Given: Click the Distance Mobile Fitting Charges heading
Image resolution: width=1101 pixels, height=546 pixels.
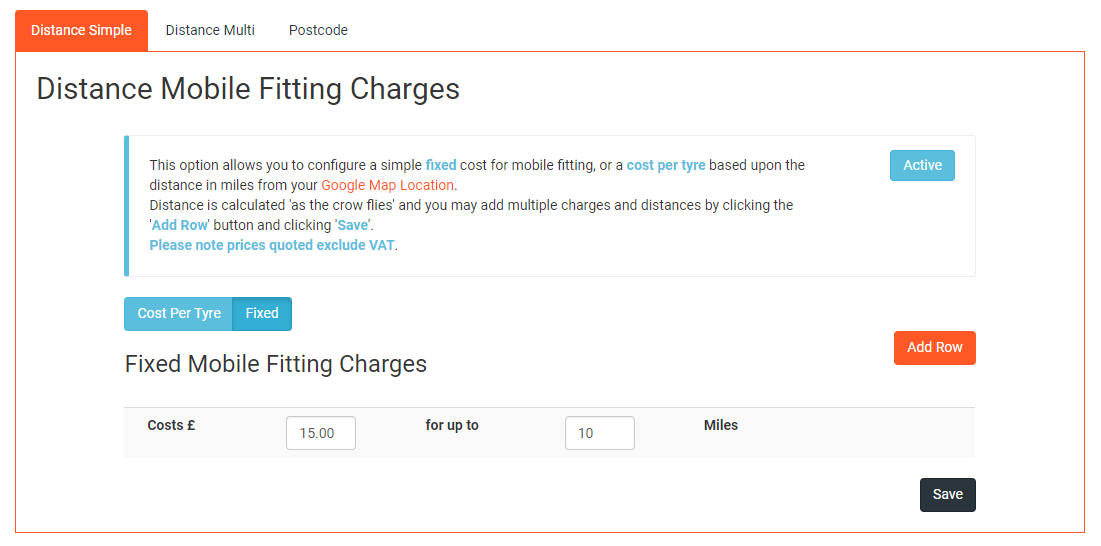Looking at the screenshot, I should [248, 90].
